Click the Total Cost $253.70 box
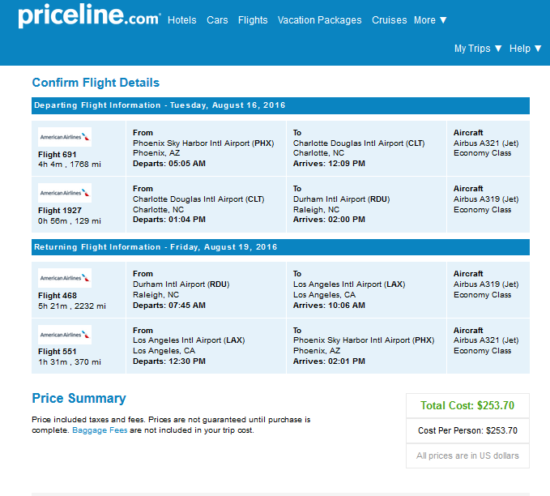This screenshot has width=550, height=496. pos(468,405)
